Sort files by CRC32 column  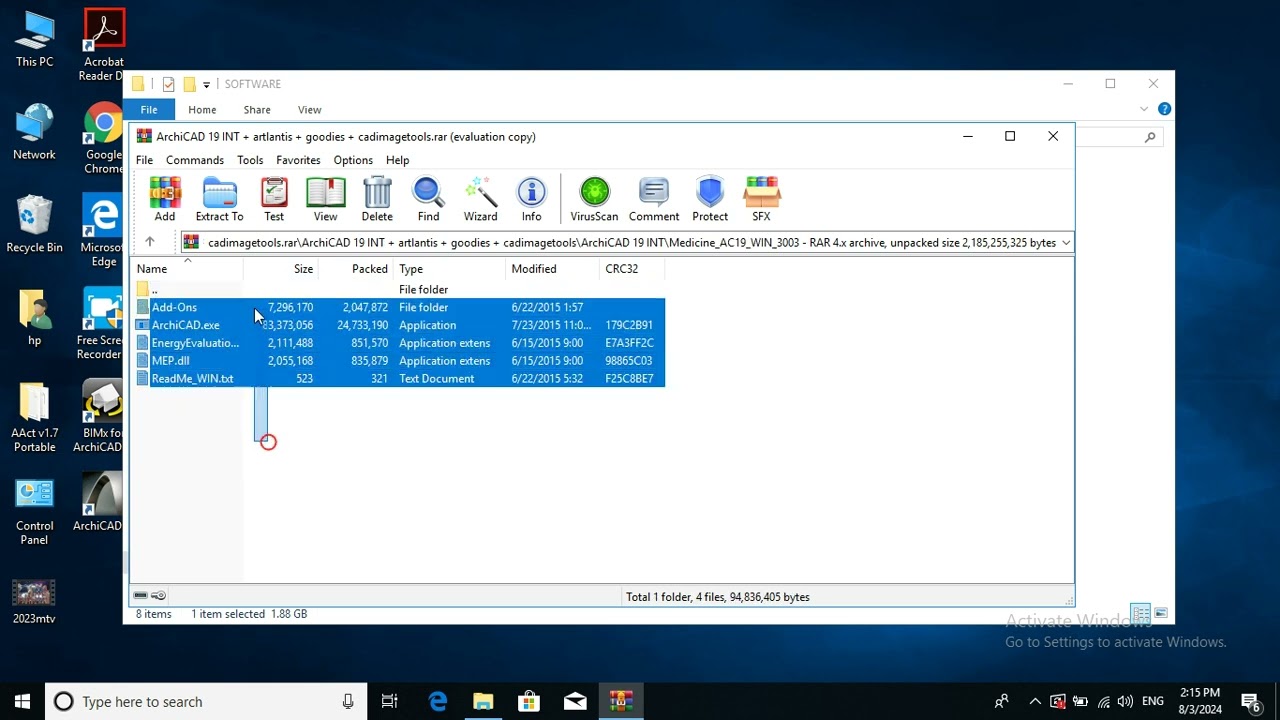click(x=632, y=268)
